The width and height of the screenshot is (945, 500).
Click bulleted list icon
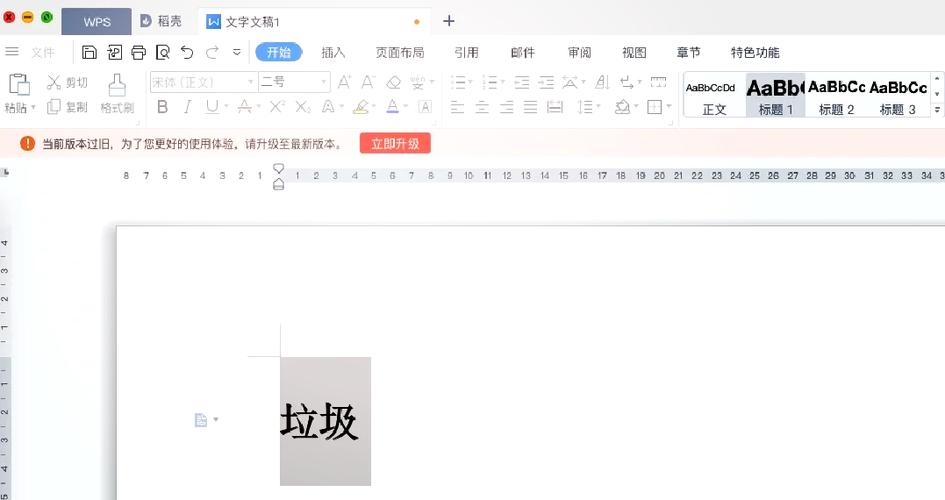459,82
